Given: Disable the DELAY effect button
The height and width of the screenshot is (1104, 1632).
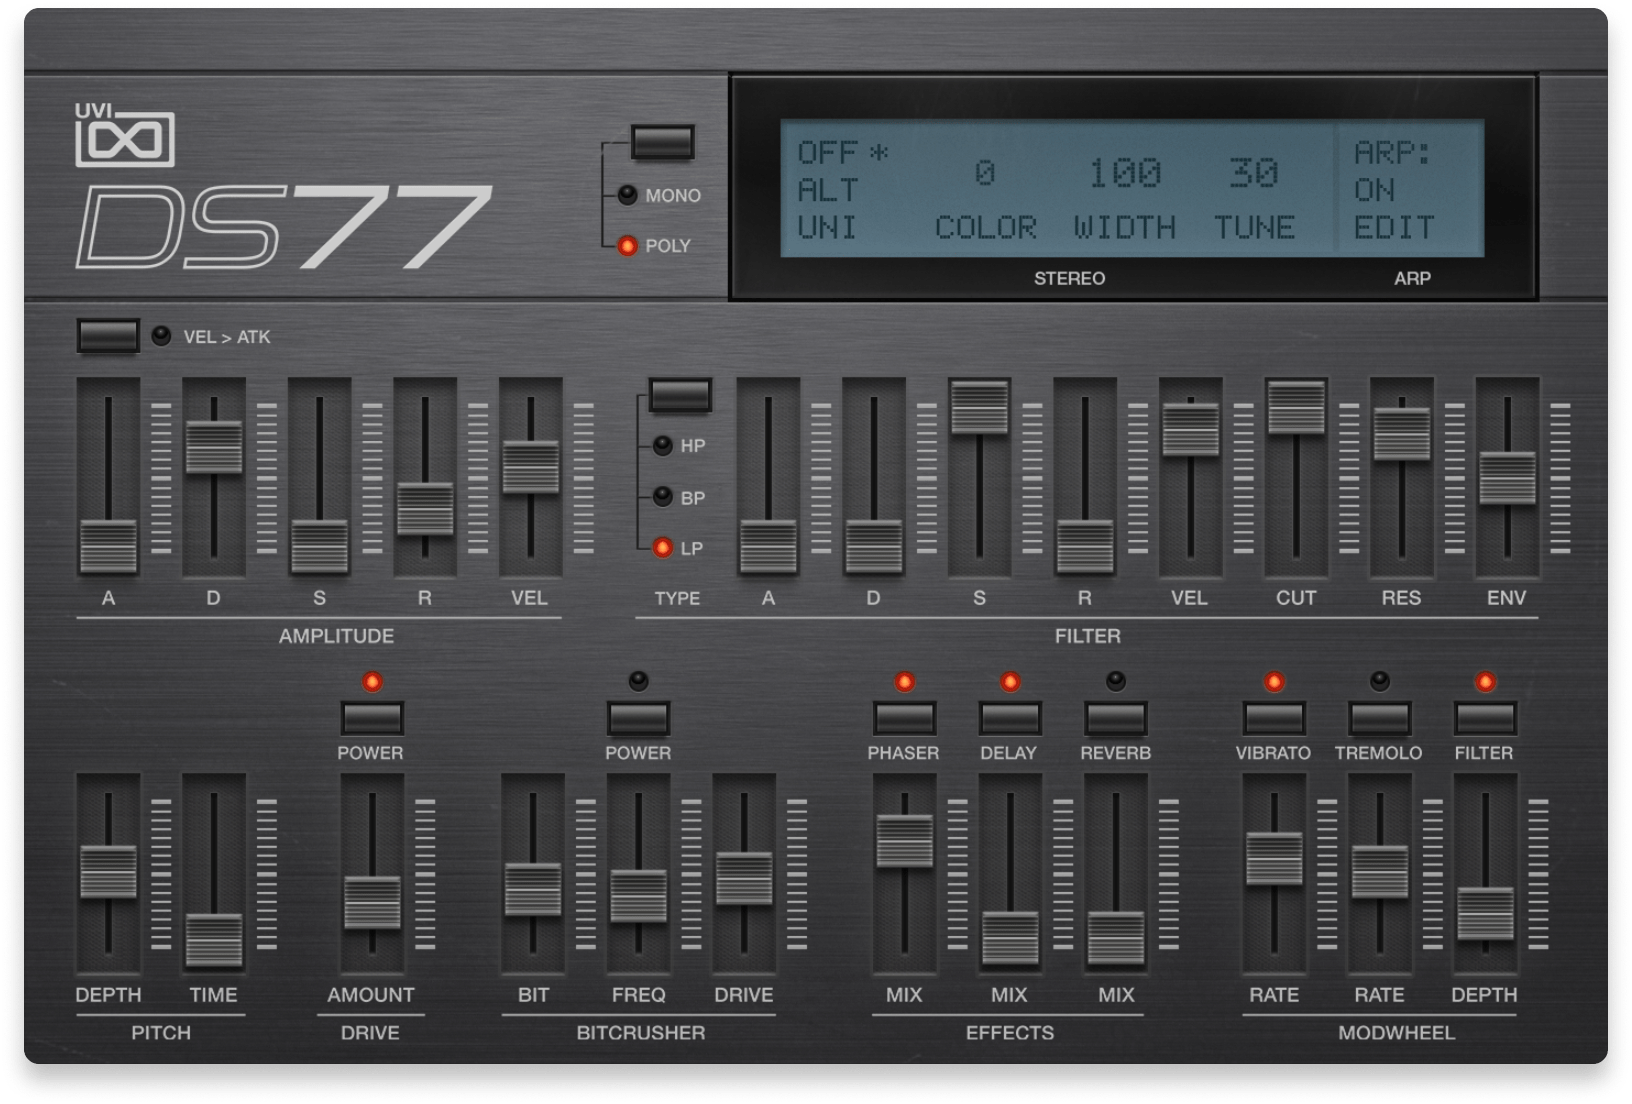Looking at the screenshot, I should [1010, 718].
